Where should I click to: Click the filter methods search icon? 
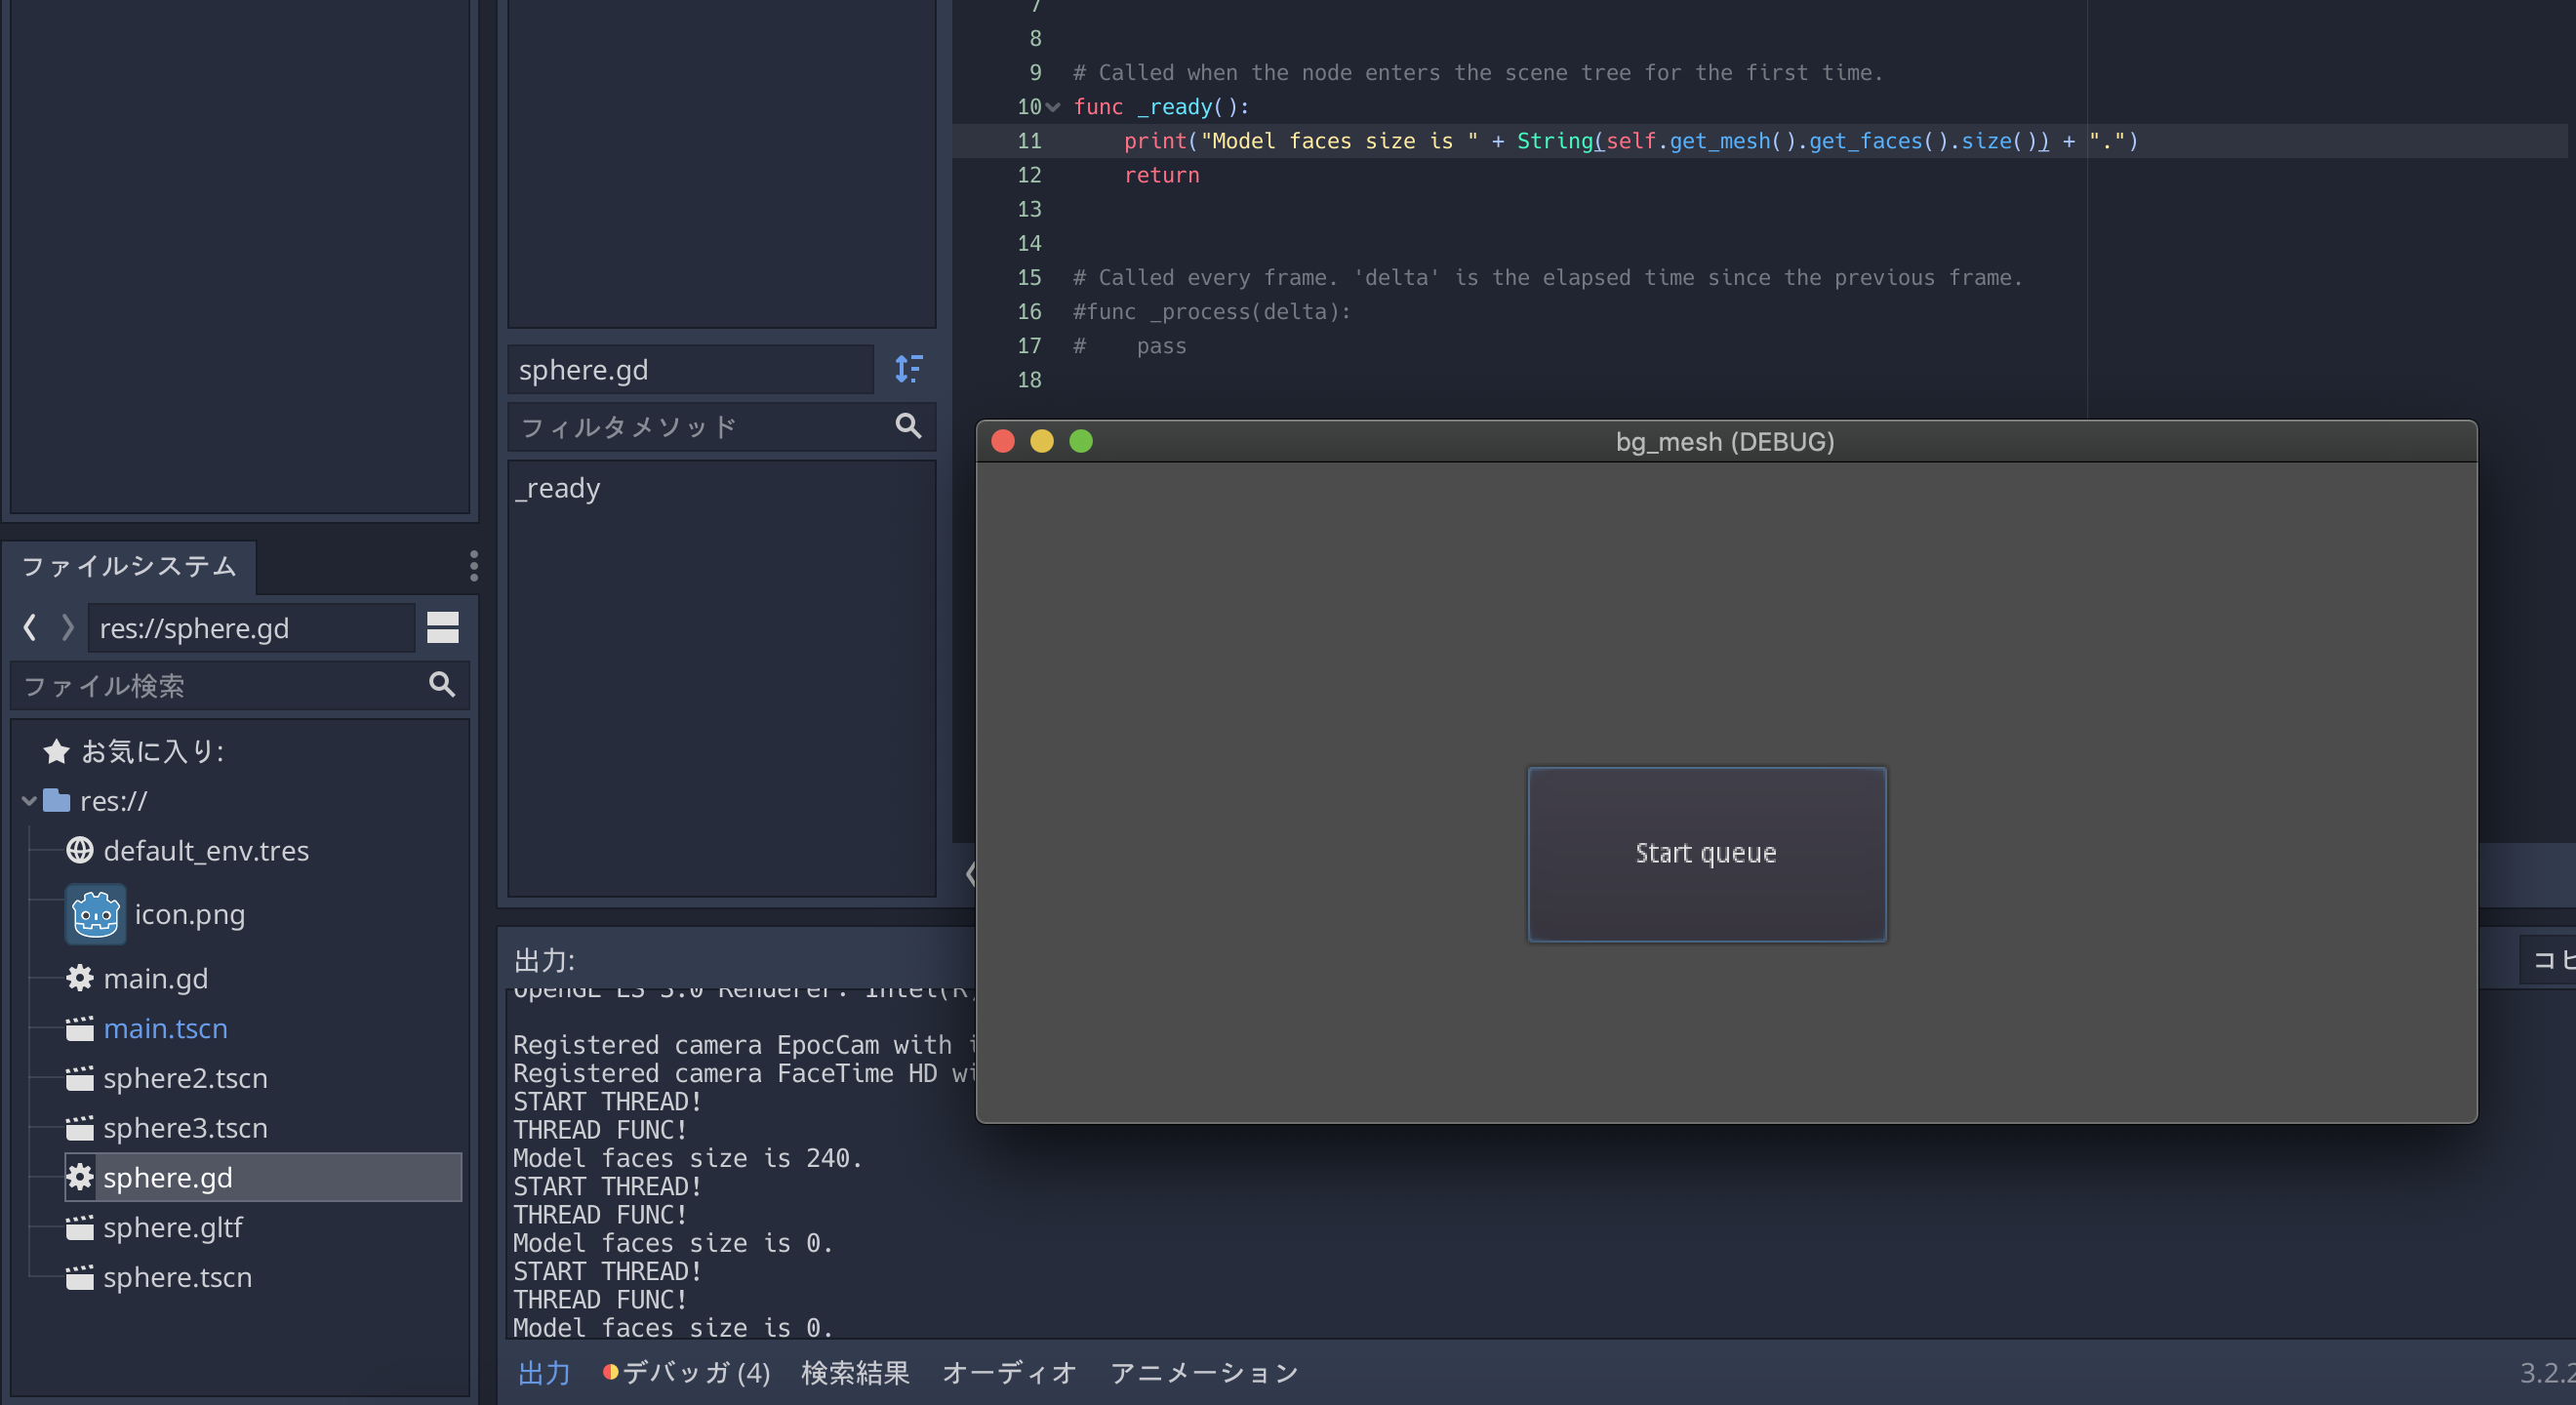[x=908, y=426]
